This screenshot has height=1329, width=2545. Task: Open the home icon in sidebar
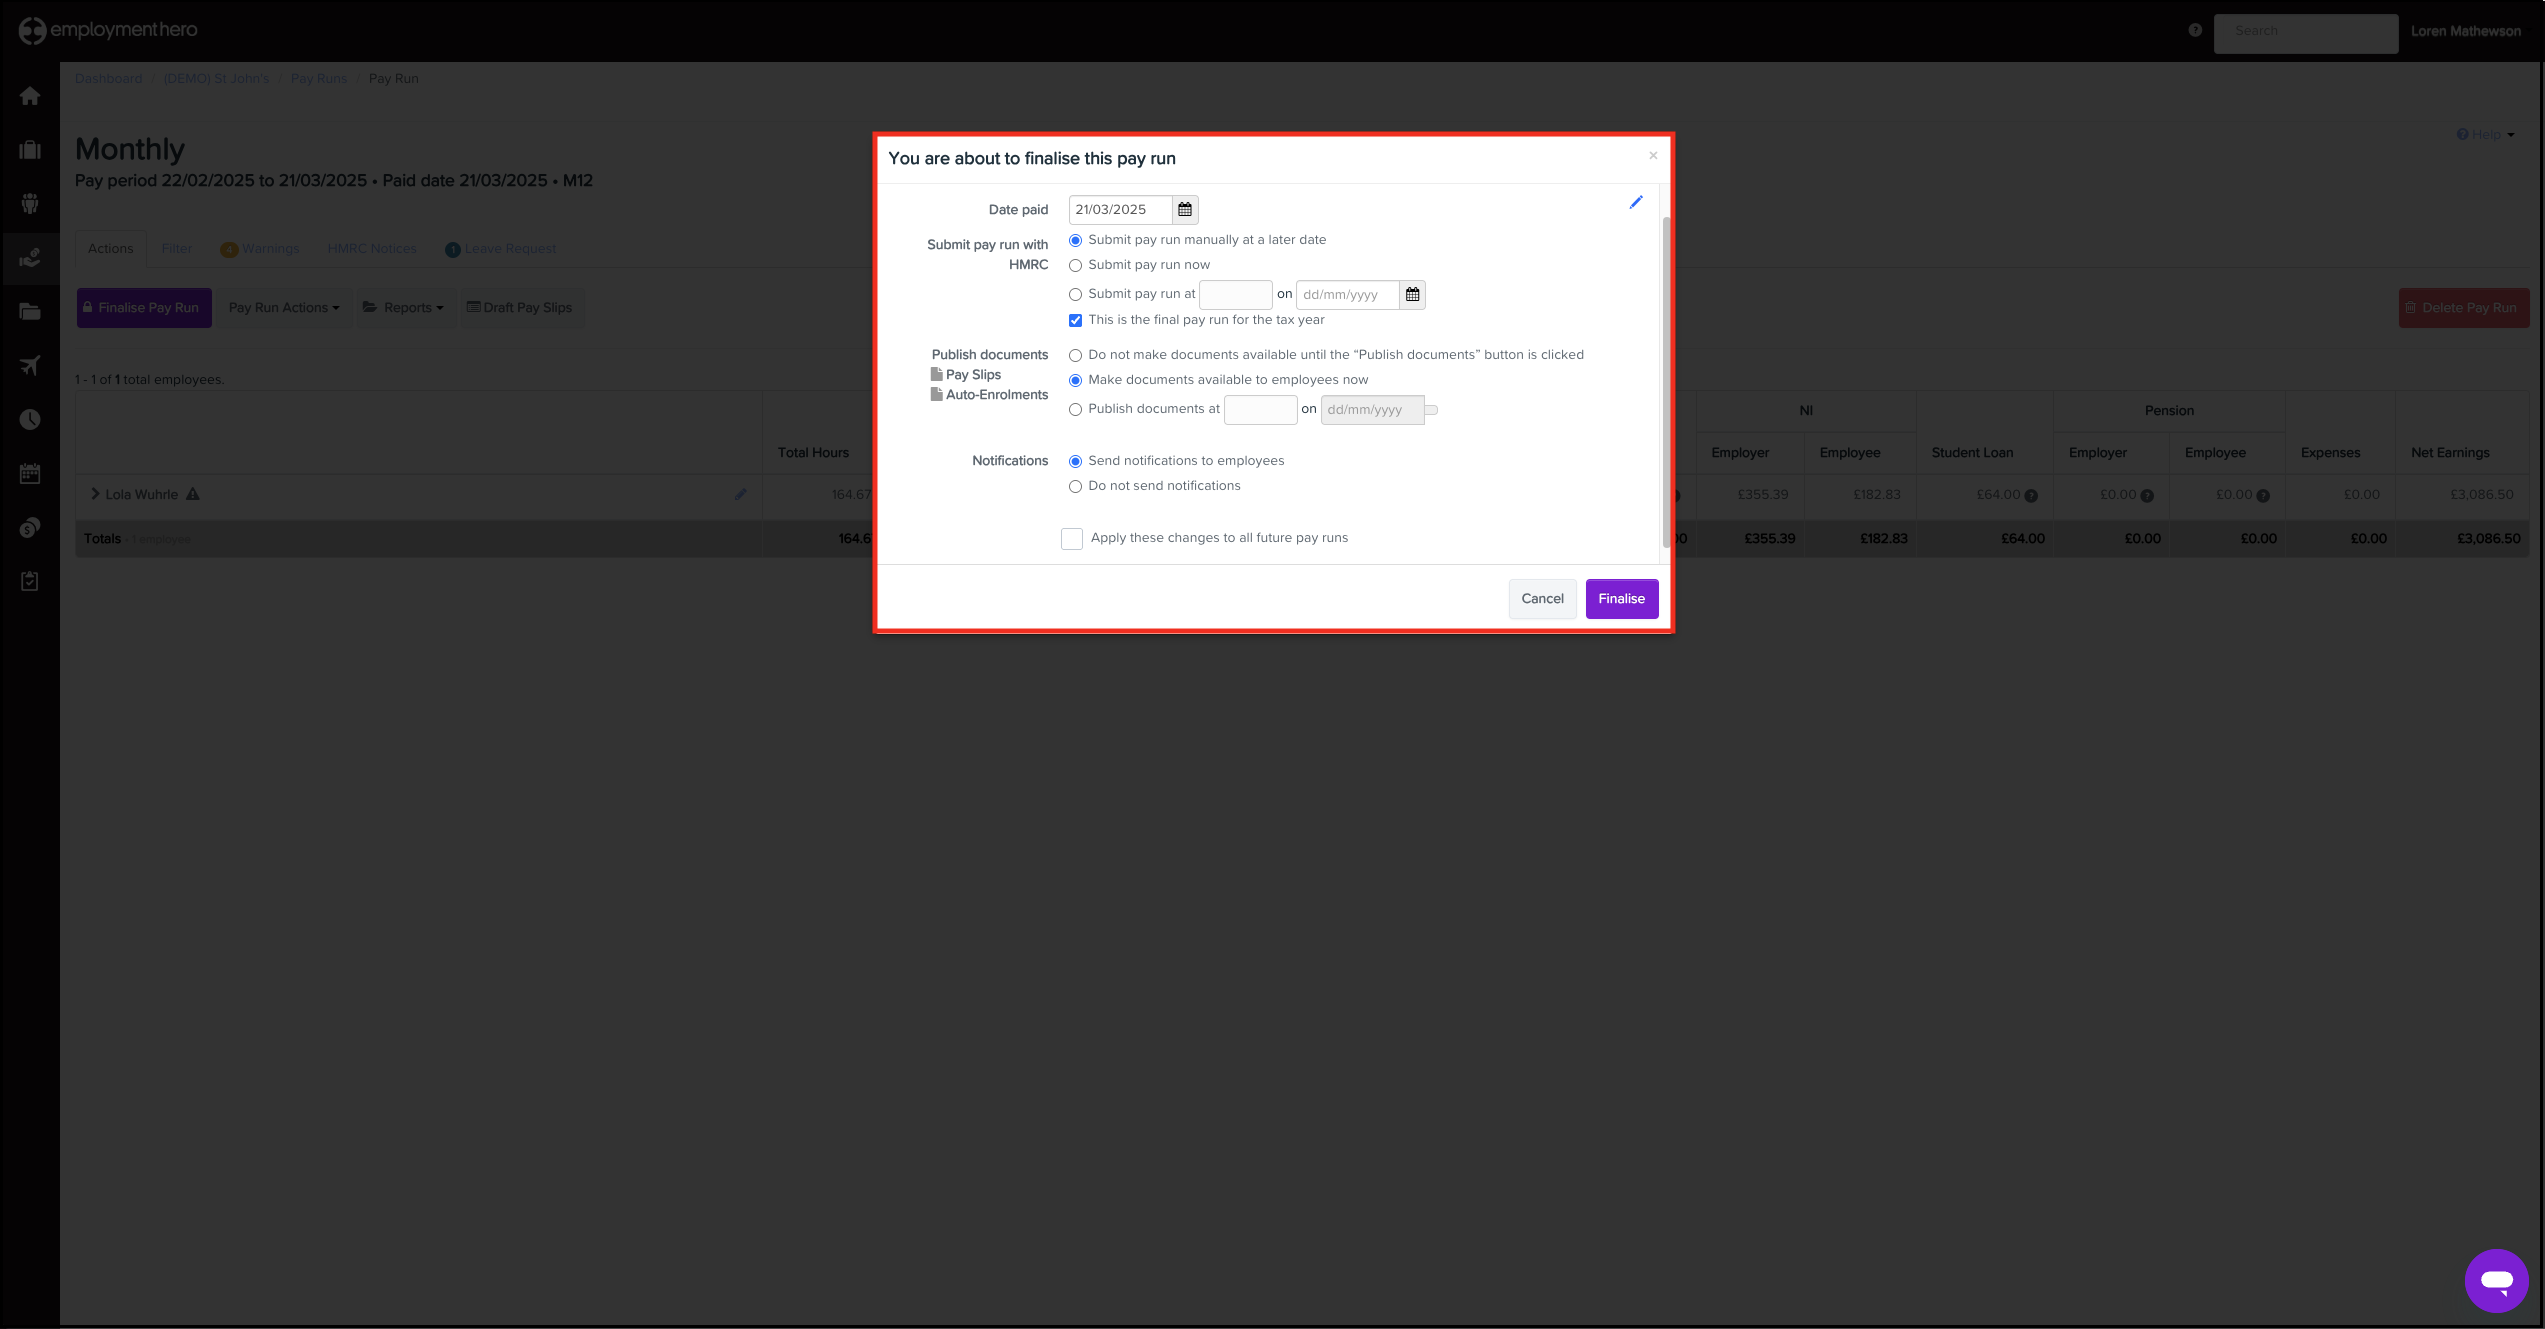30,96
